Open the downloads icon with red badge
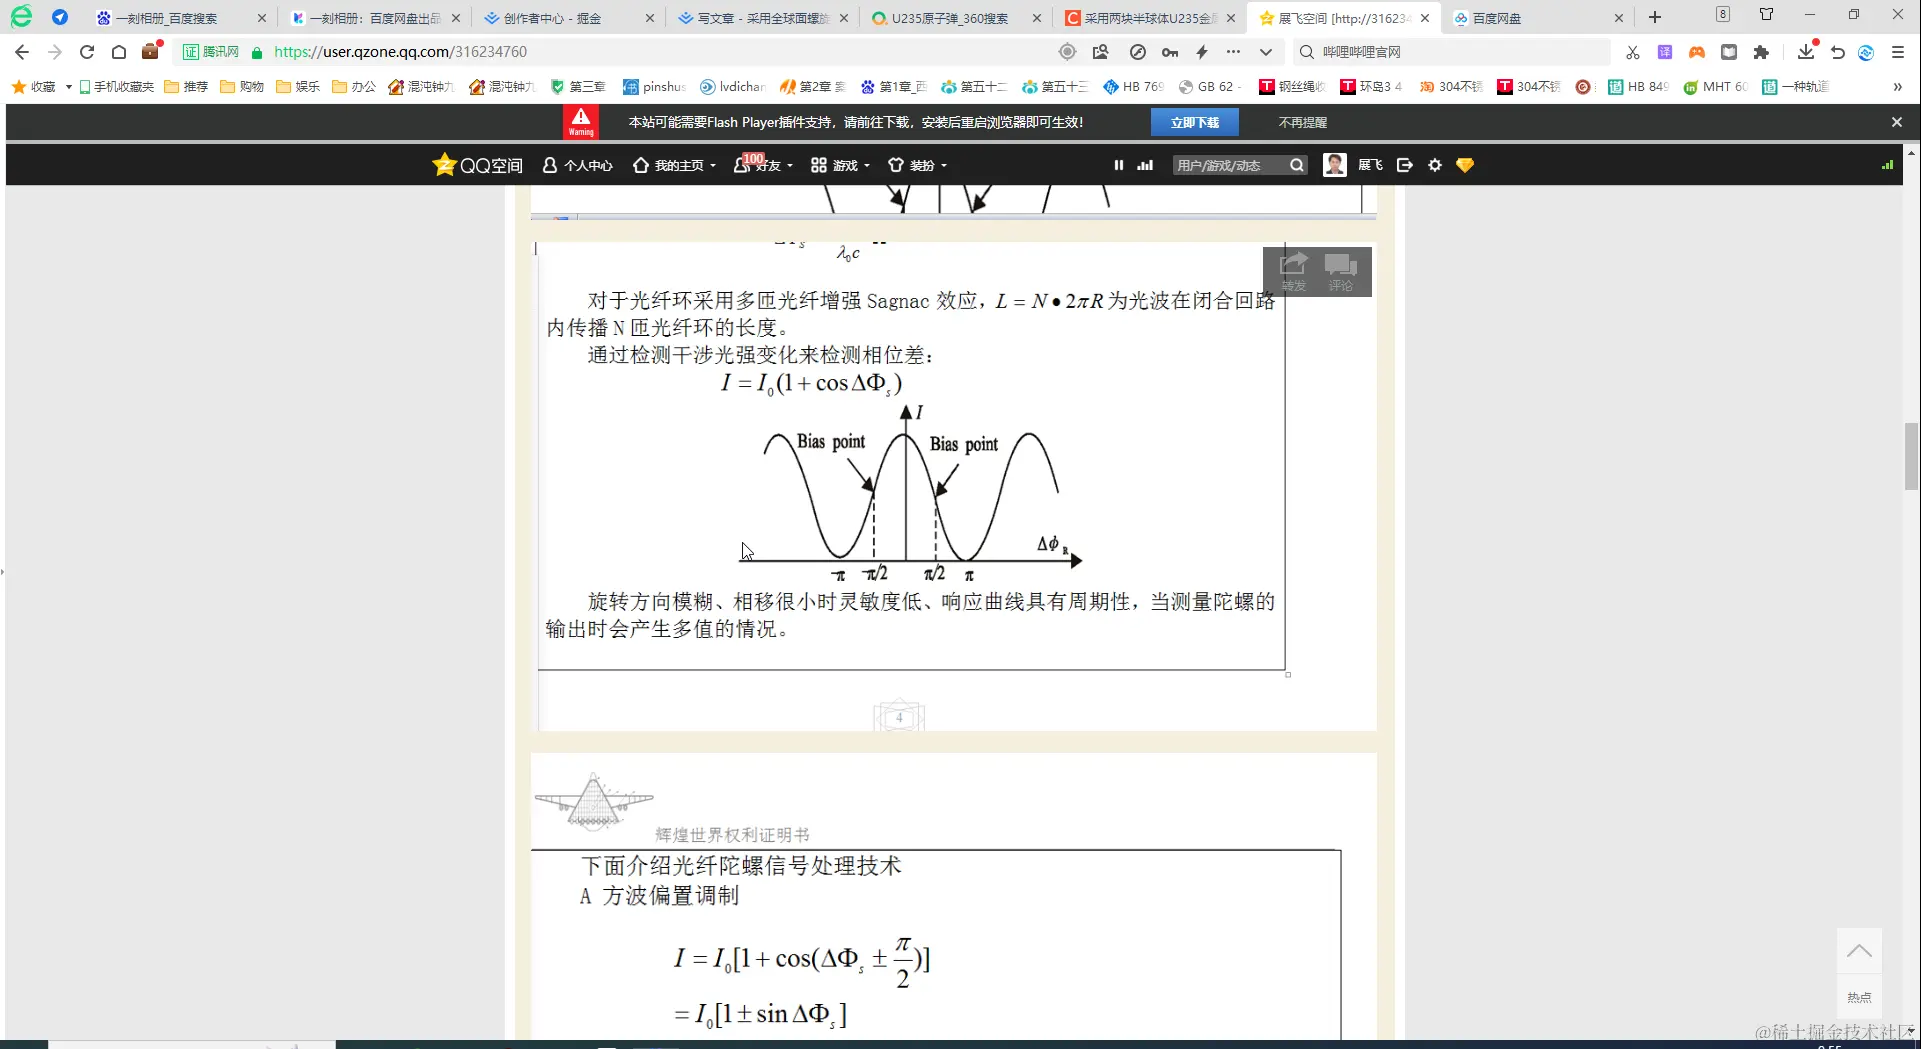The image size is (1921, 1049). click(1806, 51)
